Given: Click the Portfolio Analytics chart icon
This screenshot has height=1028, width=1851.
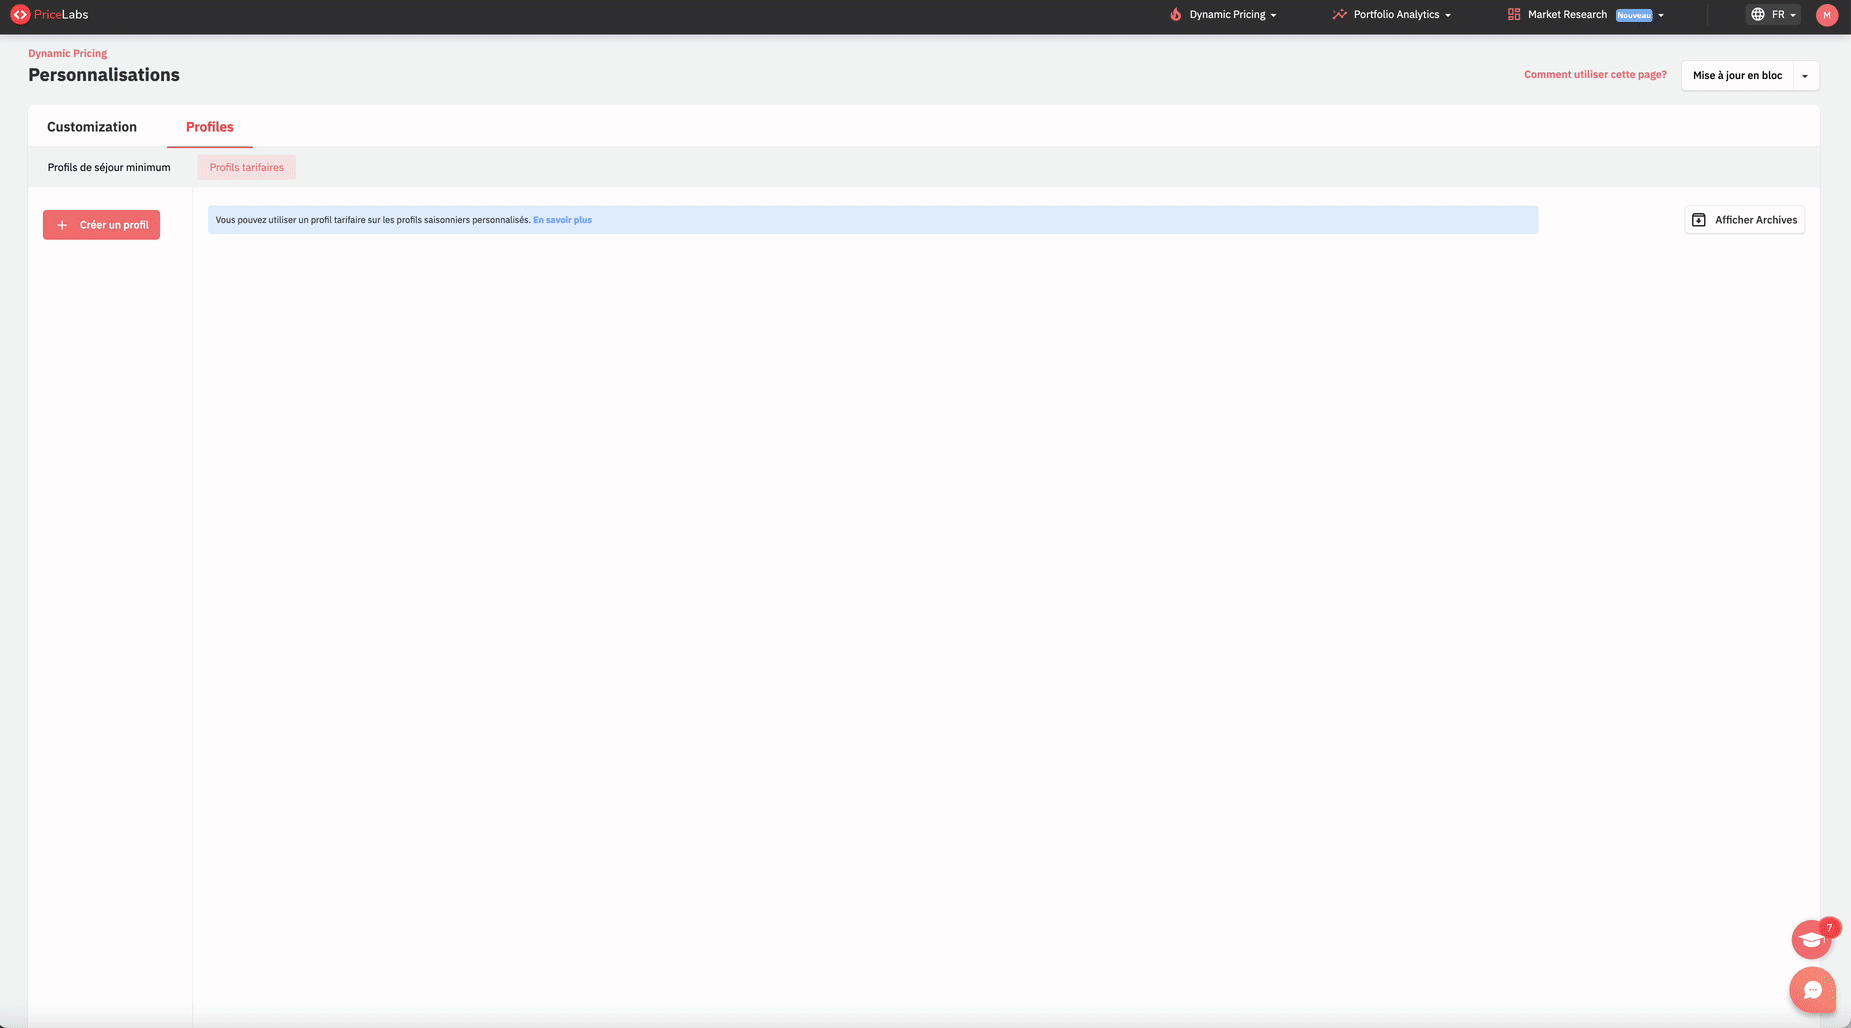Looking at the screenshot, I should [x=1339, y=15].
